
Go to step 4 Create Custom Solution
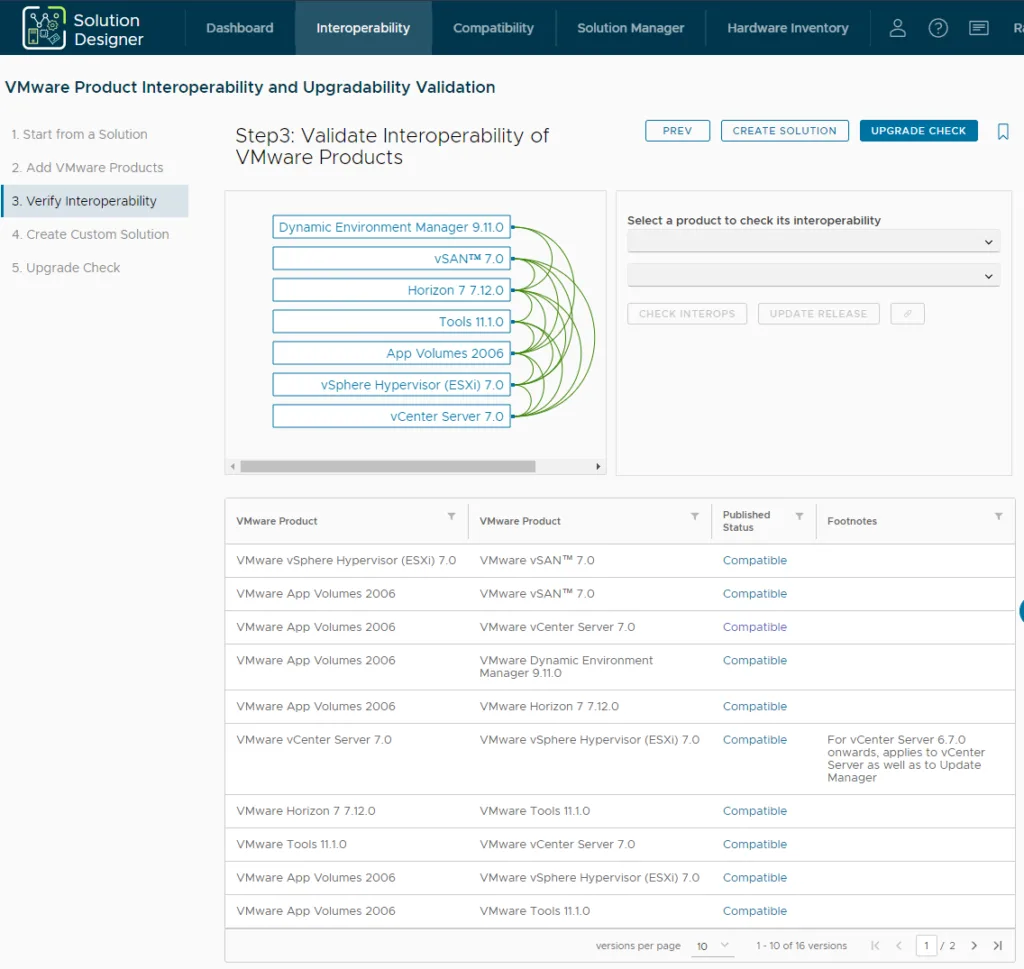point(90,234)
